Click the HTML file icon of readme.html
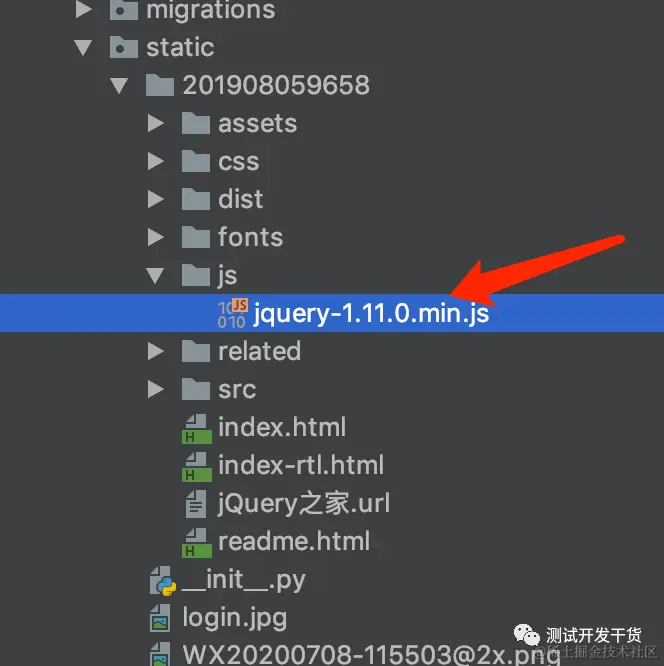Screen dimensions: 664x666 pyautogui.click(x=197, y=543)
